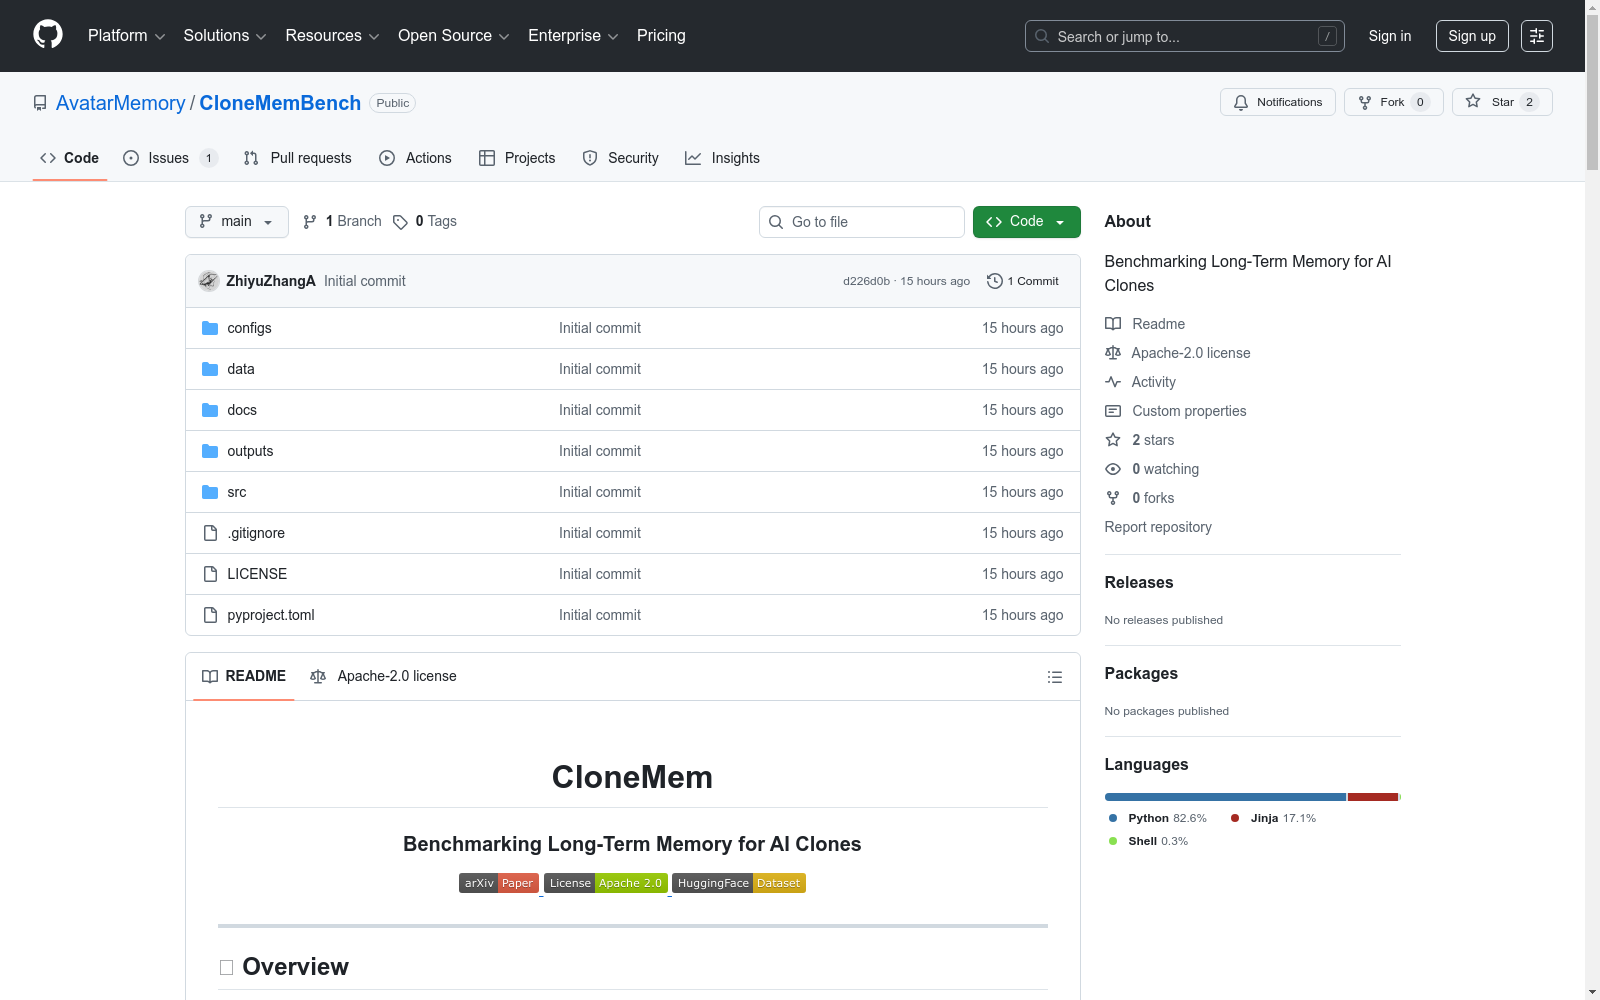
Task: Click the GitHub logo icon
Action: [x=48, y=35]
